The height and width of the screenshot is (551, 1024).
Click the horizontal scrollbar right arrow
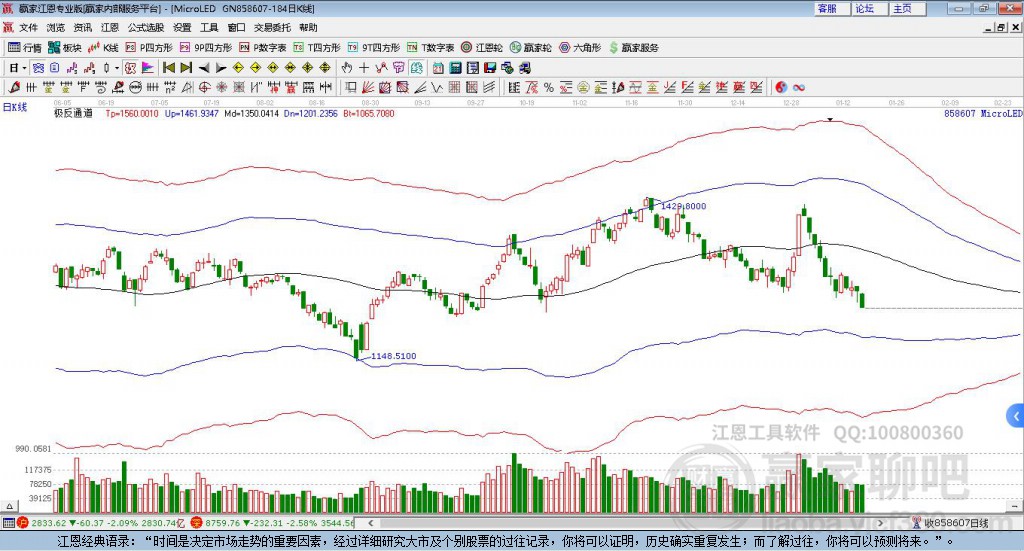coord(880,523)
